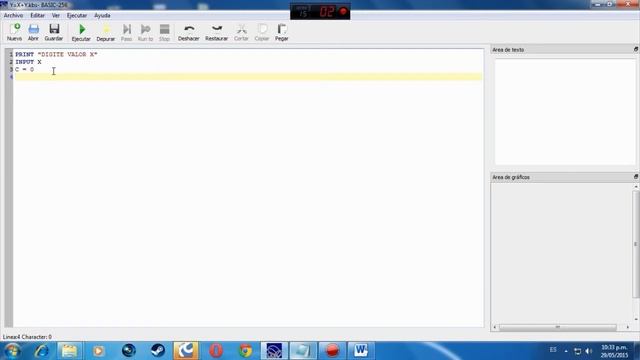640x360 pixels.
Task: Click the graphics scrollbar left arrow
Action: (495, 327)
